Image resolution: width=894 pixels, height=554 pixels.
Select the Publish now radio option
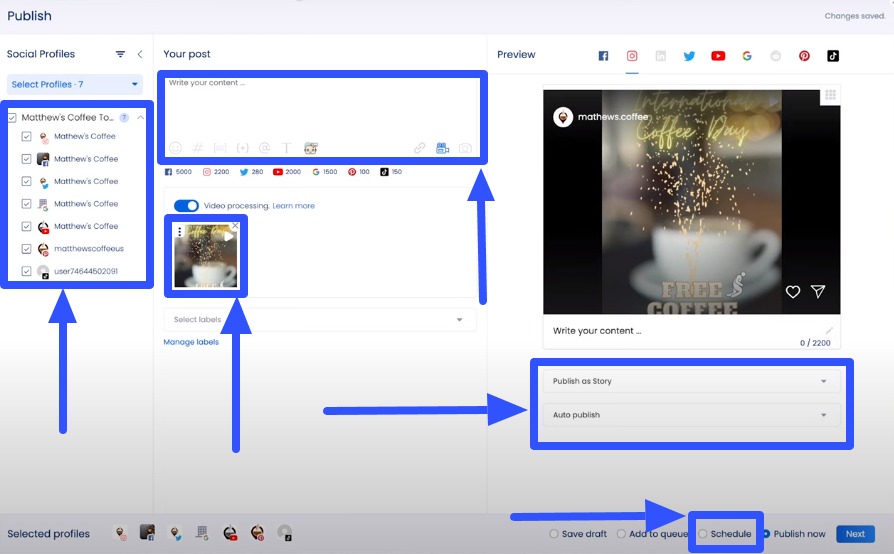pos(767,534)
